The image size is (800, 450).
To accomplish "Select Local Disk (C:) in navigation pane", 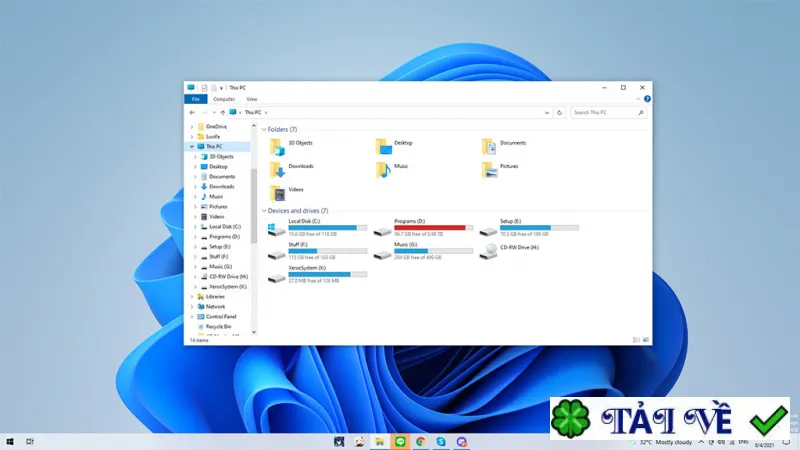I will (x=224, y=227).
